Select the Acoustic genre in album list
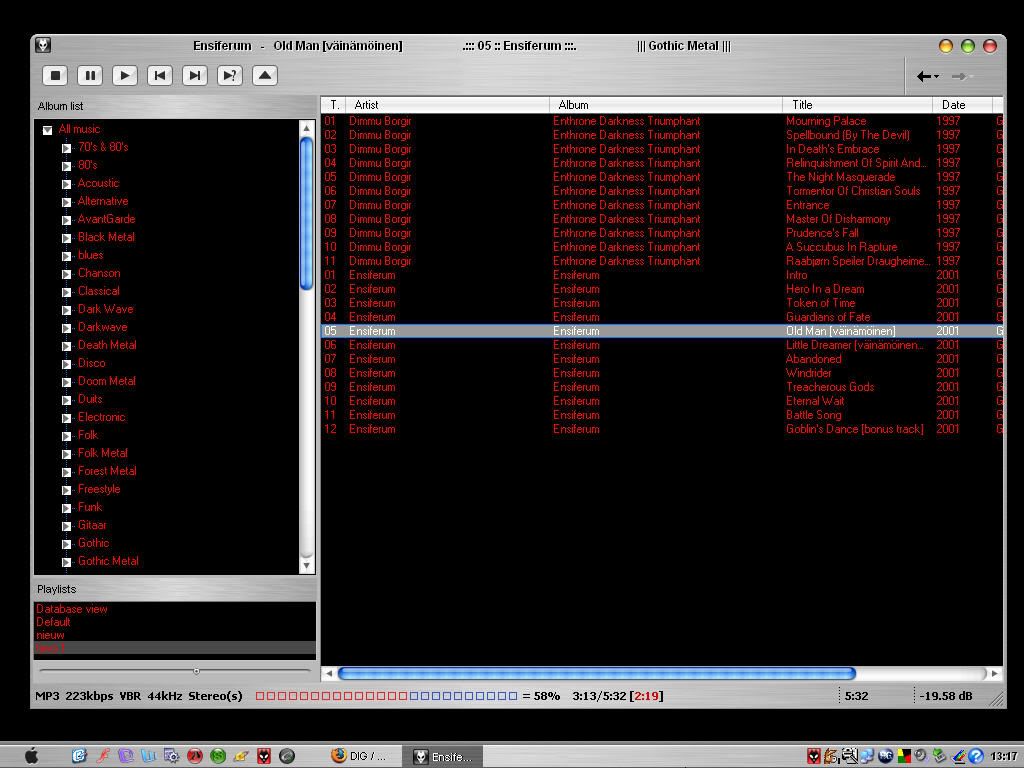Image resolution: width=1024 pixels, height=768 pixels. tap(98, 183)
